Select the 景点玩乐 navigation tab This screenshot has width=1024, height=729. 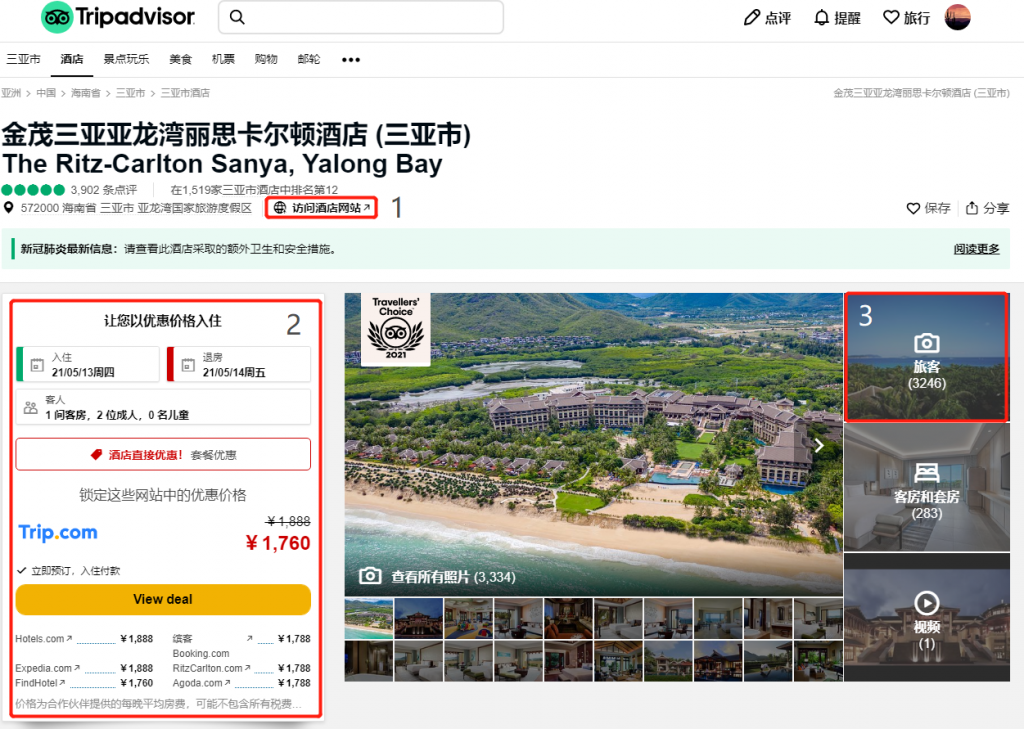(x=126, y=60)
